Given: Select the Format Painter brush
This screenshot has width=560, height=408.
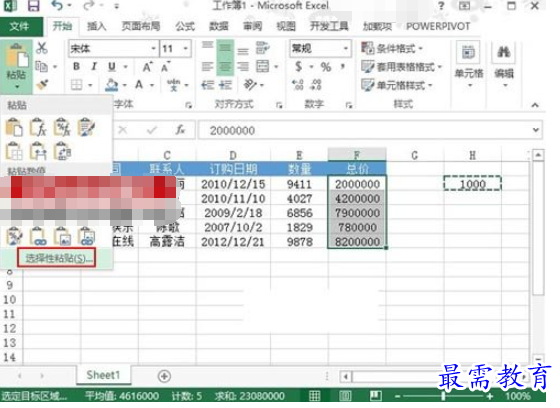Looking at the screenshot, I should click(42, 85).
